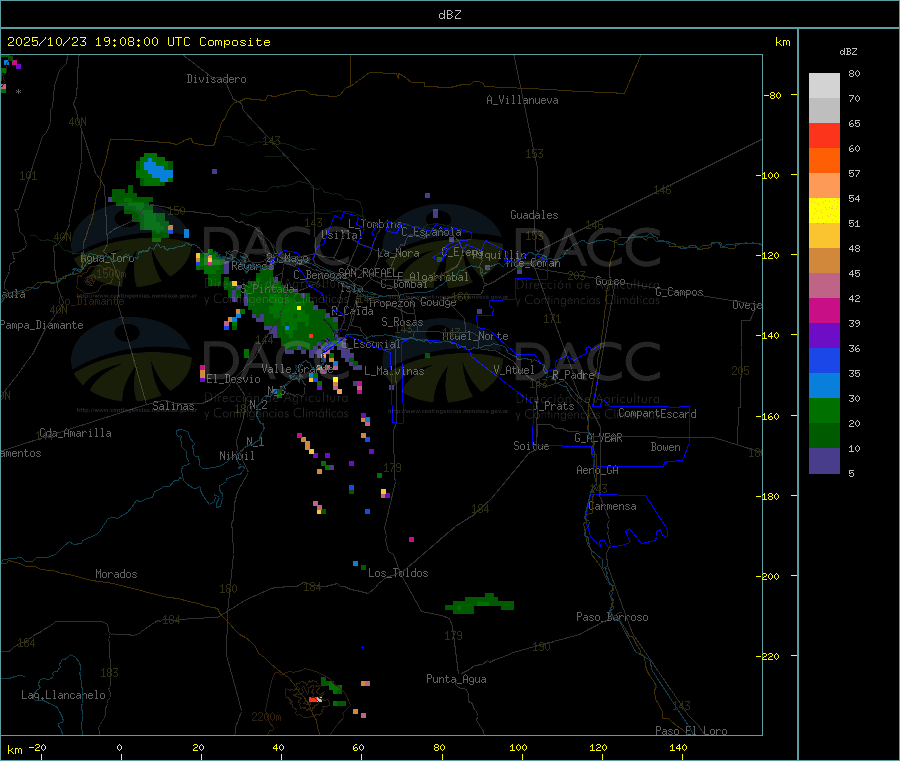This screenshot has width=900, height=761.
Task: Select the L_Malvinas label
Action: [394, 371]
